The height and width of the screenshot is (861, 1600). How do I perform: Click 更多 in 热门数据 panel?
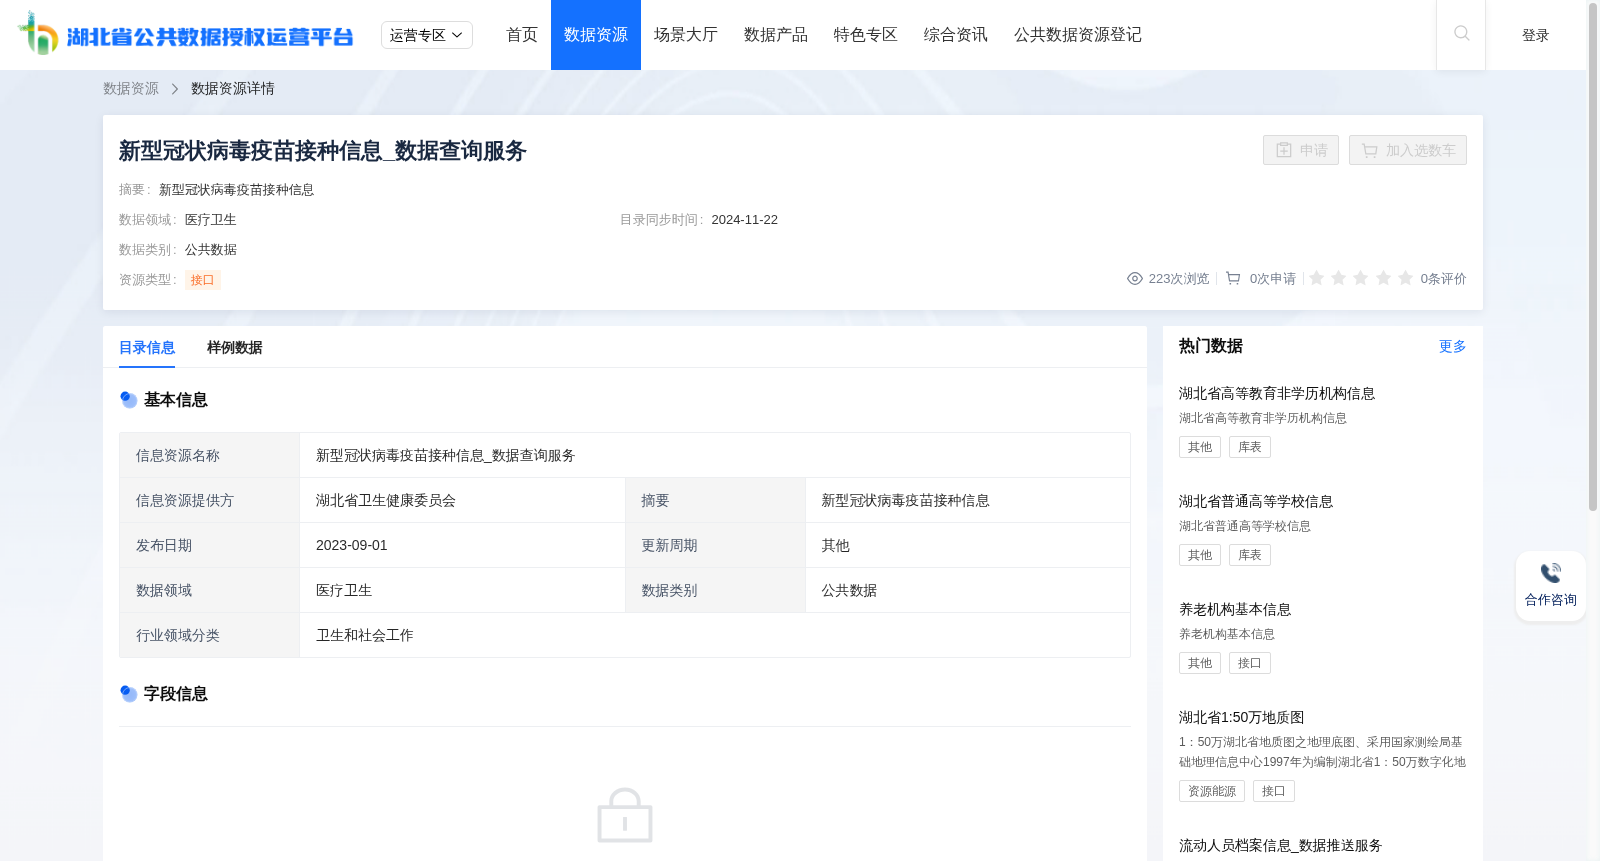1453,346
